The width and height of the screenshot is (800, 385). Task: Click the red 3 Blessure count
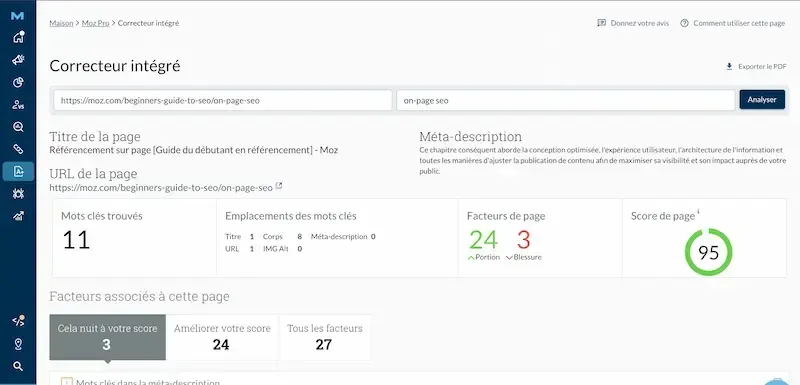pyautogui.click(x=523, y=240)
